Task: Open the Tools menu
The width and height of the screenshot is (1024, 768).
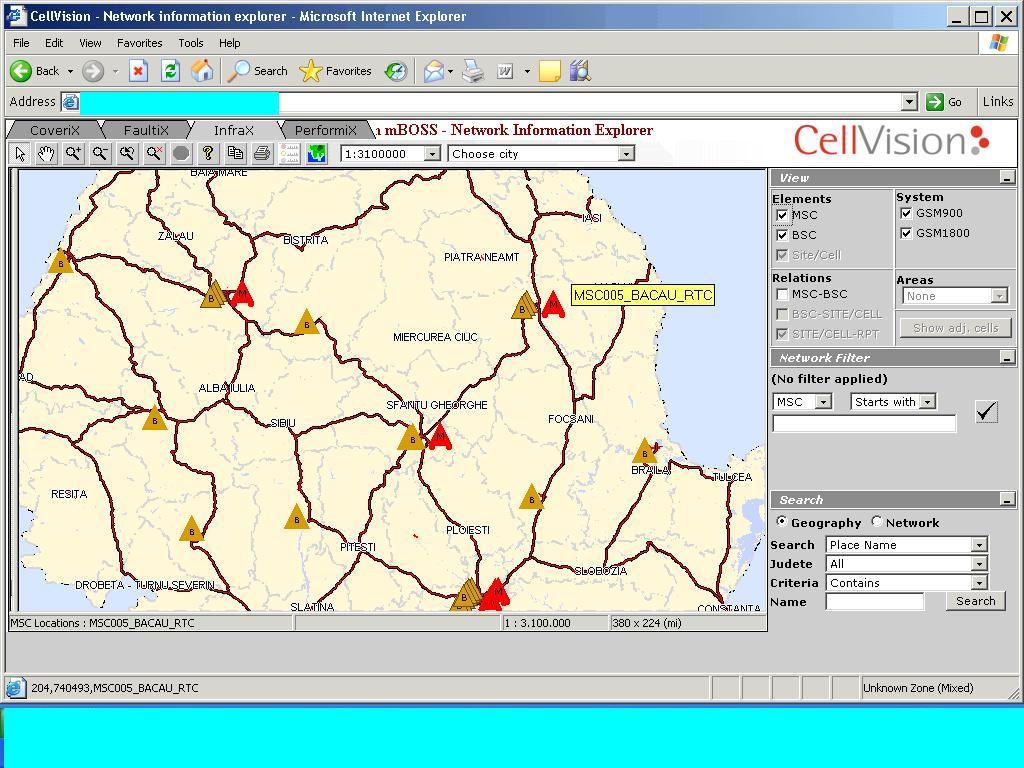Action: (191, 43)
